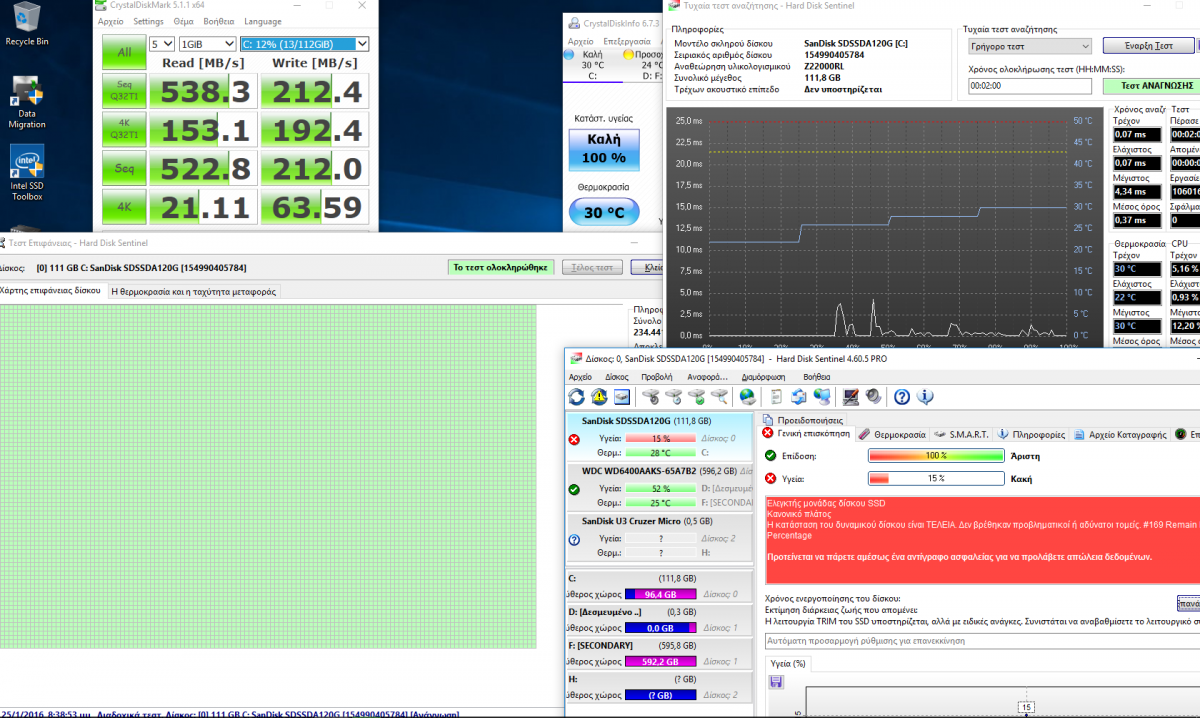Click the All button in CrystalDiskMark

coord(124,52)
